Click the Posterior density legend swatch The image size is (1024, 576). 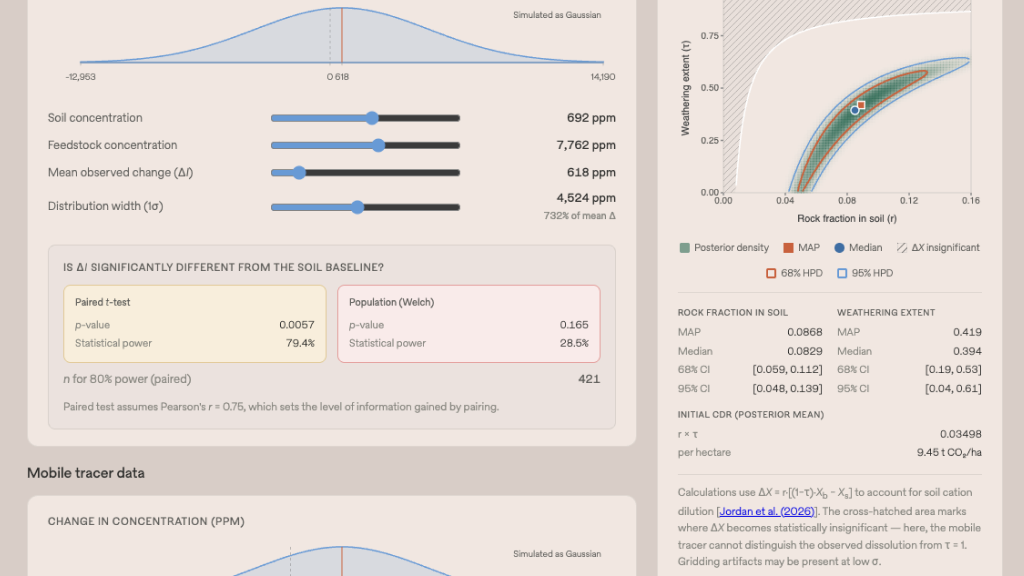(684, 248)
